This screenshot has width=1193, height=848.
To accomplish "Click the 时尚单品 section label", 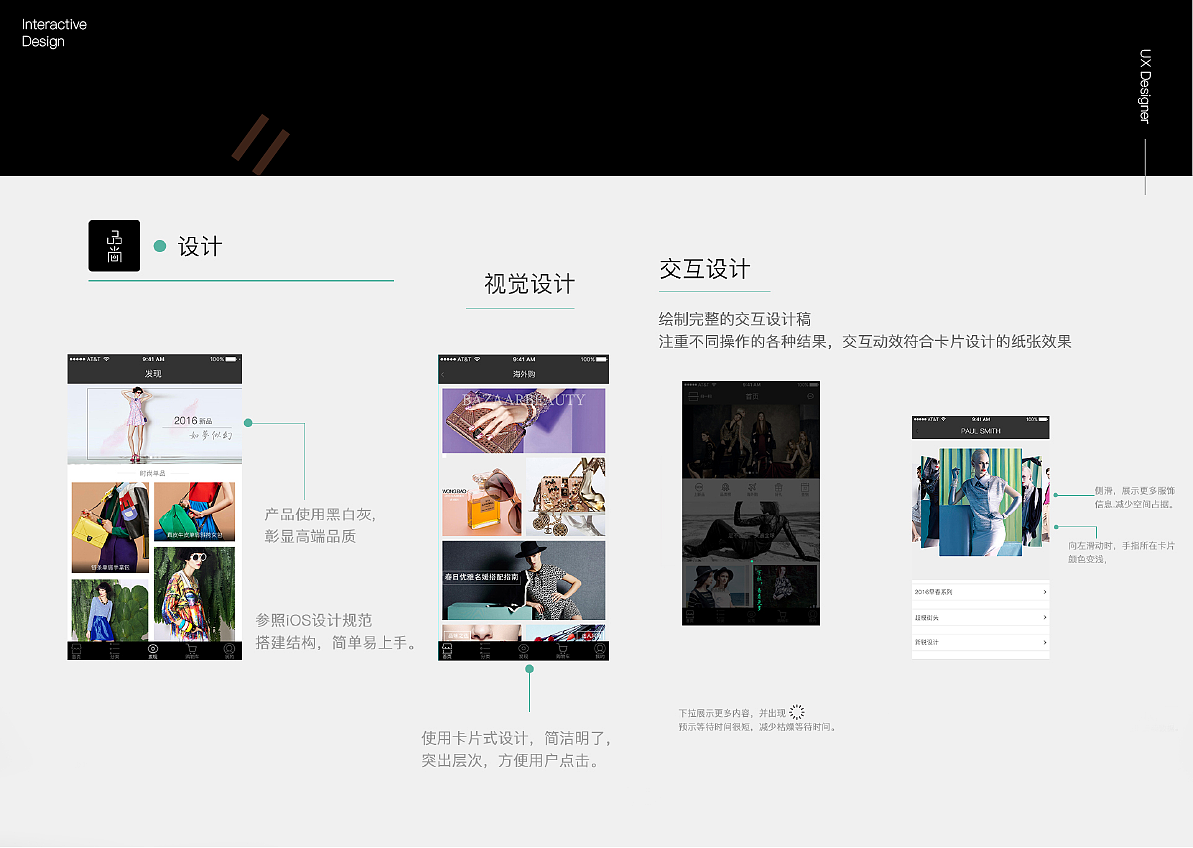I will pyautogui.click(x=152, y=473).
